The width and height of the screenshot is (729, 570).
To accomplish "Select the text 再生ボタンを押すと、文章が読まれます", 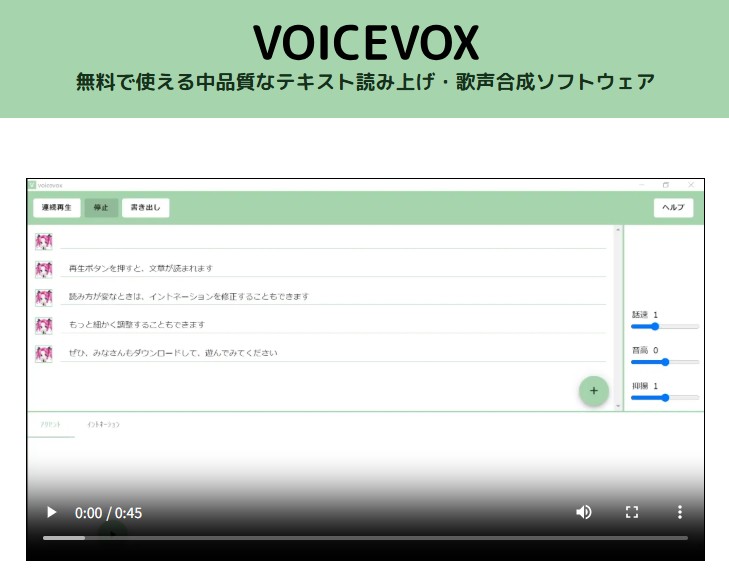I will tap(140, 268).
